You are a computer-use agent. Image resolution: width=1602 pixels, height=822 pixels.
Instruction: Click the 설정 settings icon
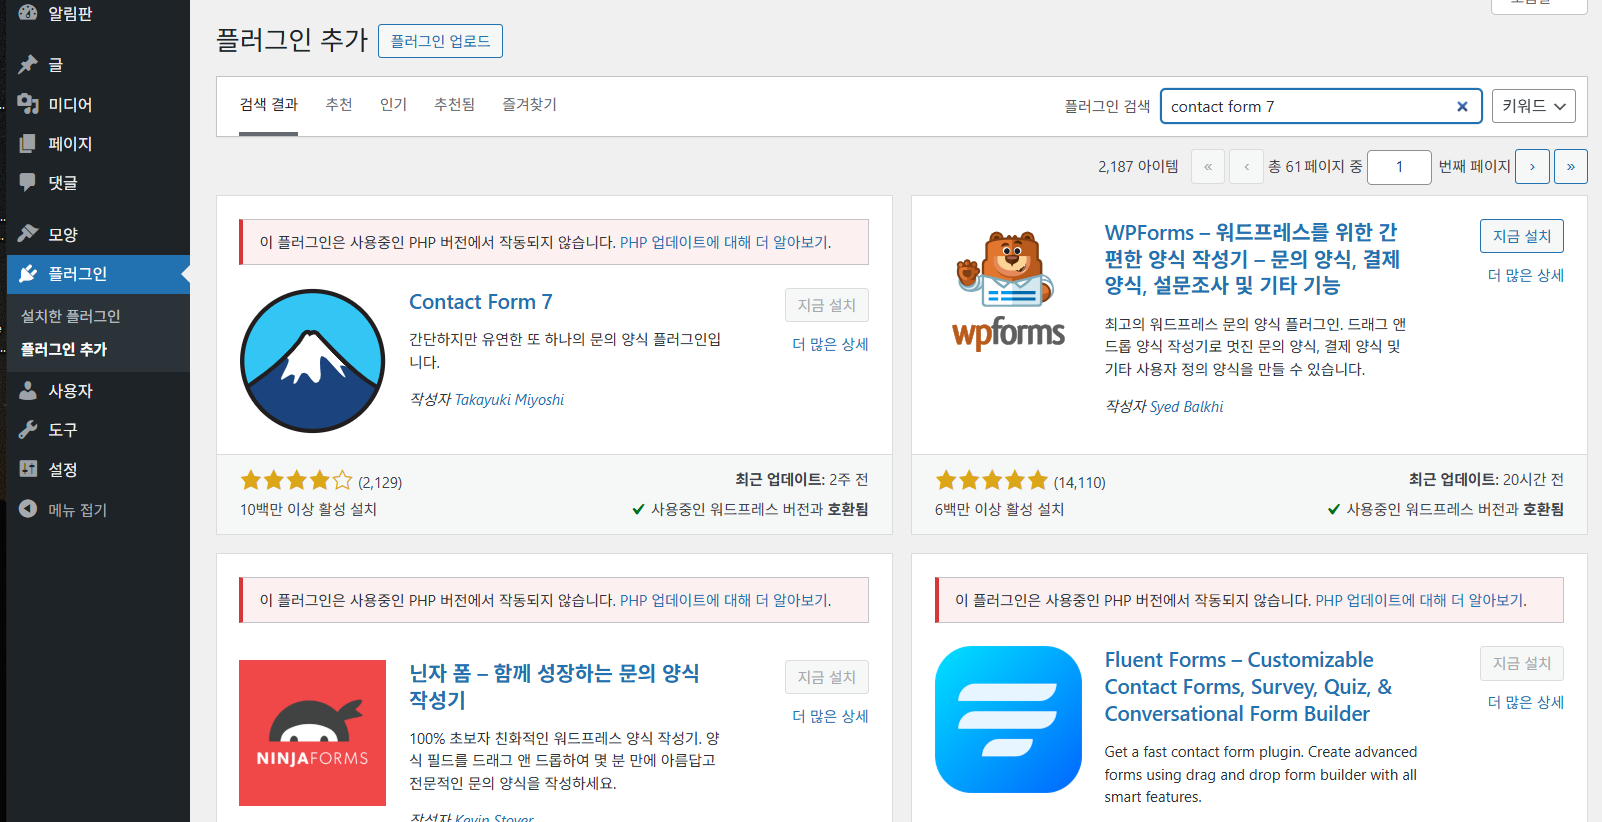coord(28,468)
